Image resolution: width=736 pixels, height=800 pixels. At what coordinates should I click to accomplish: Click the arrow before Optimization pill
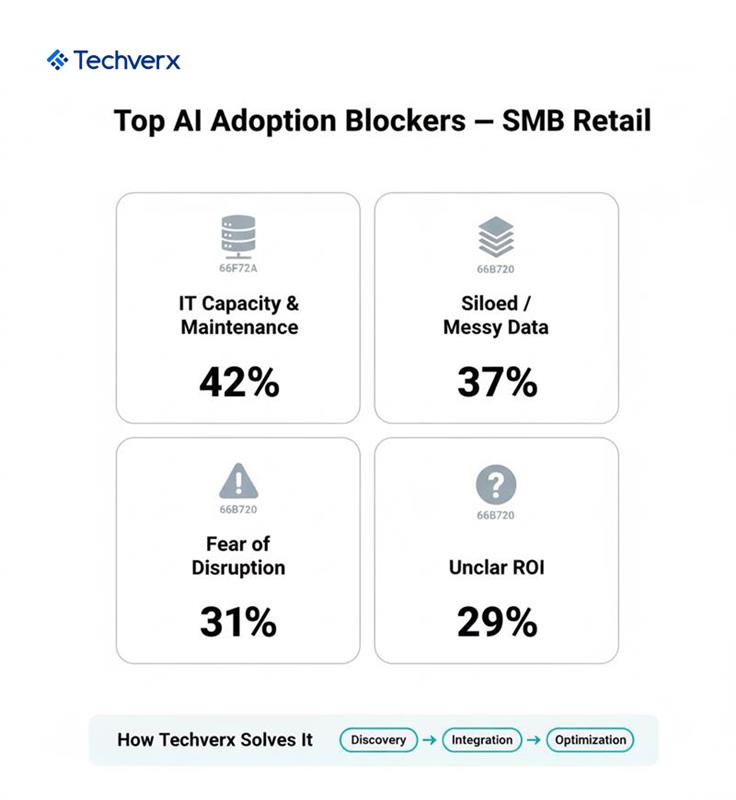pos(534,741)
